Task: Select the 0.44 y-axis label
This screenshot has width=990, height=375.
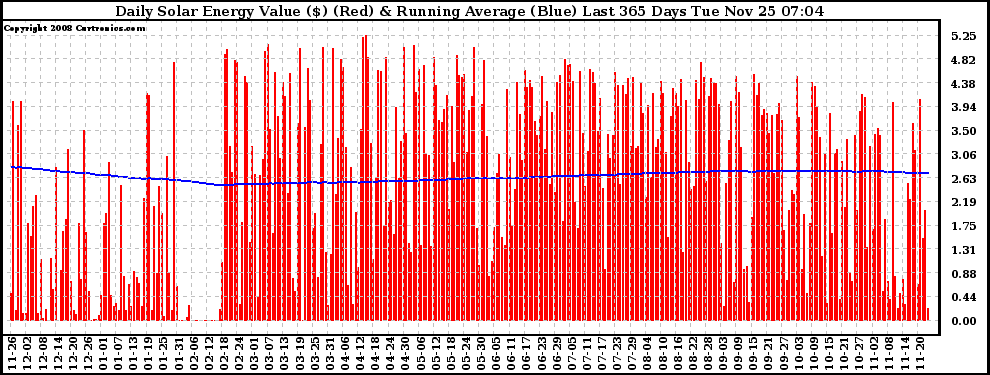Action: [x=963, y=297]
